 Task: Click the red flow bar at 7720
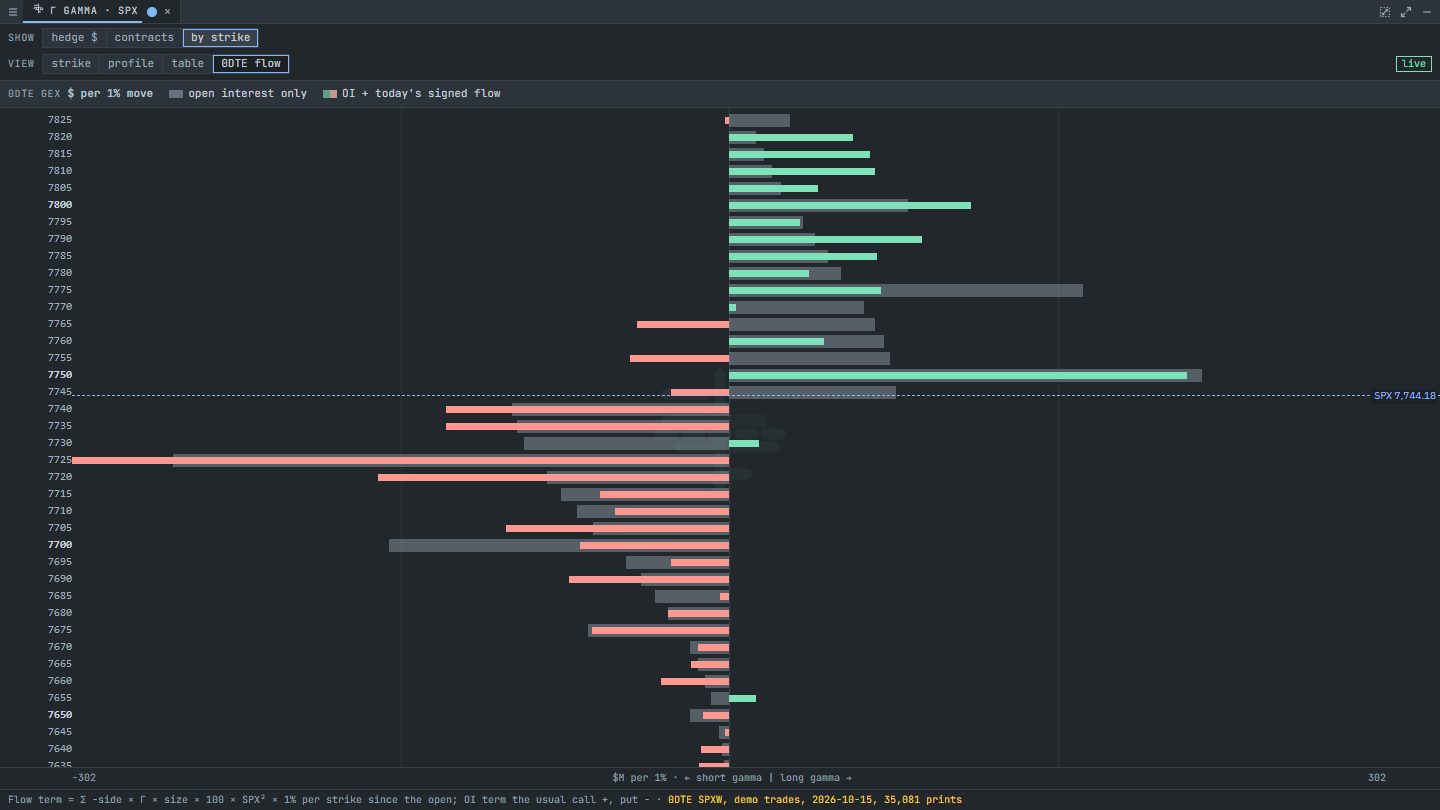(553, 477)
